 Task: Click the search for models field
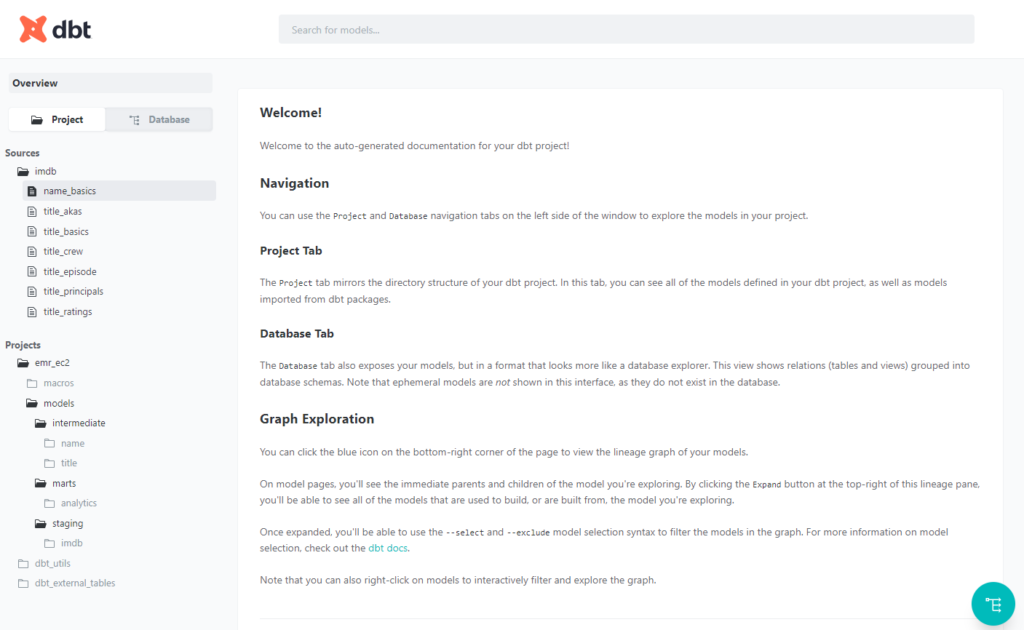(626, 29)
